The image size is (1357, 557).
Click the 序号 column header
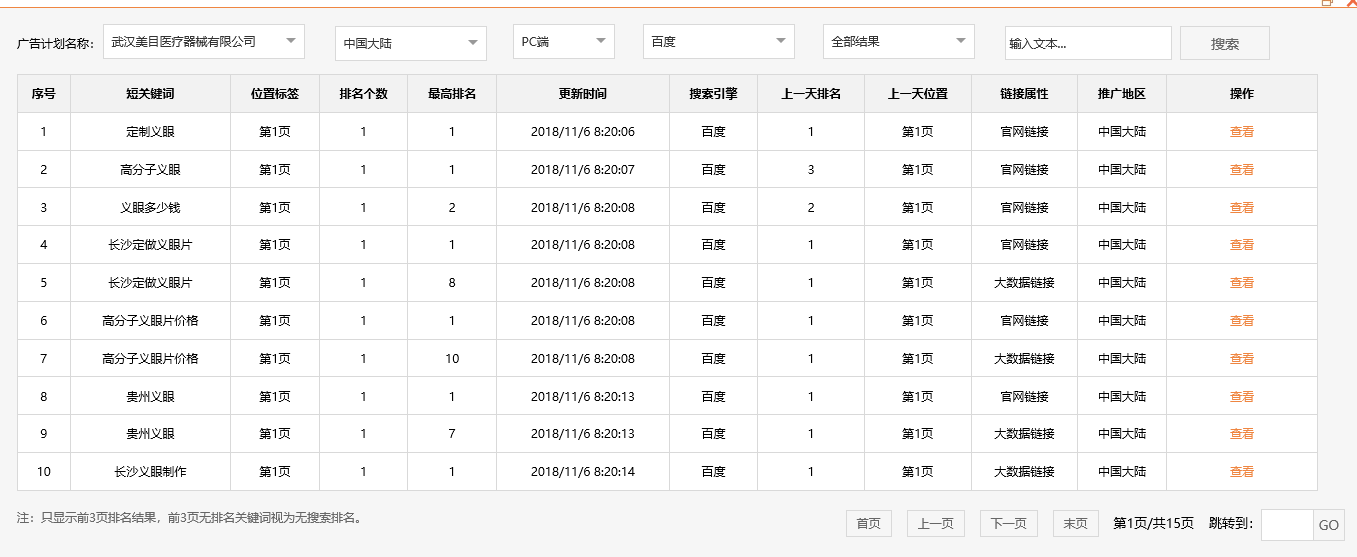[44, 94]
